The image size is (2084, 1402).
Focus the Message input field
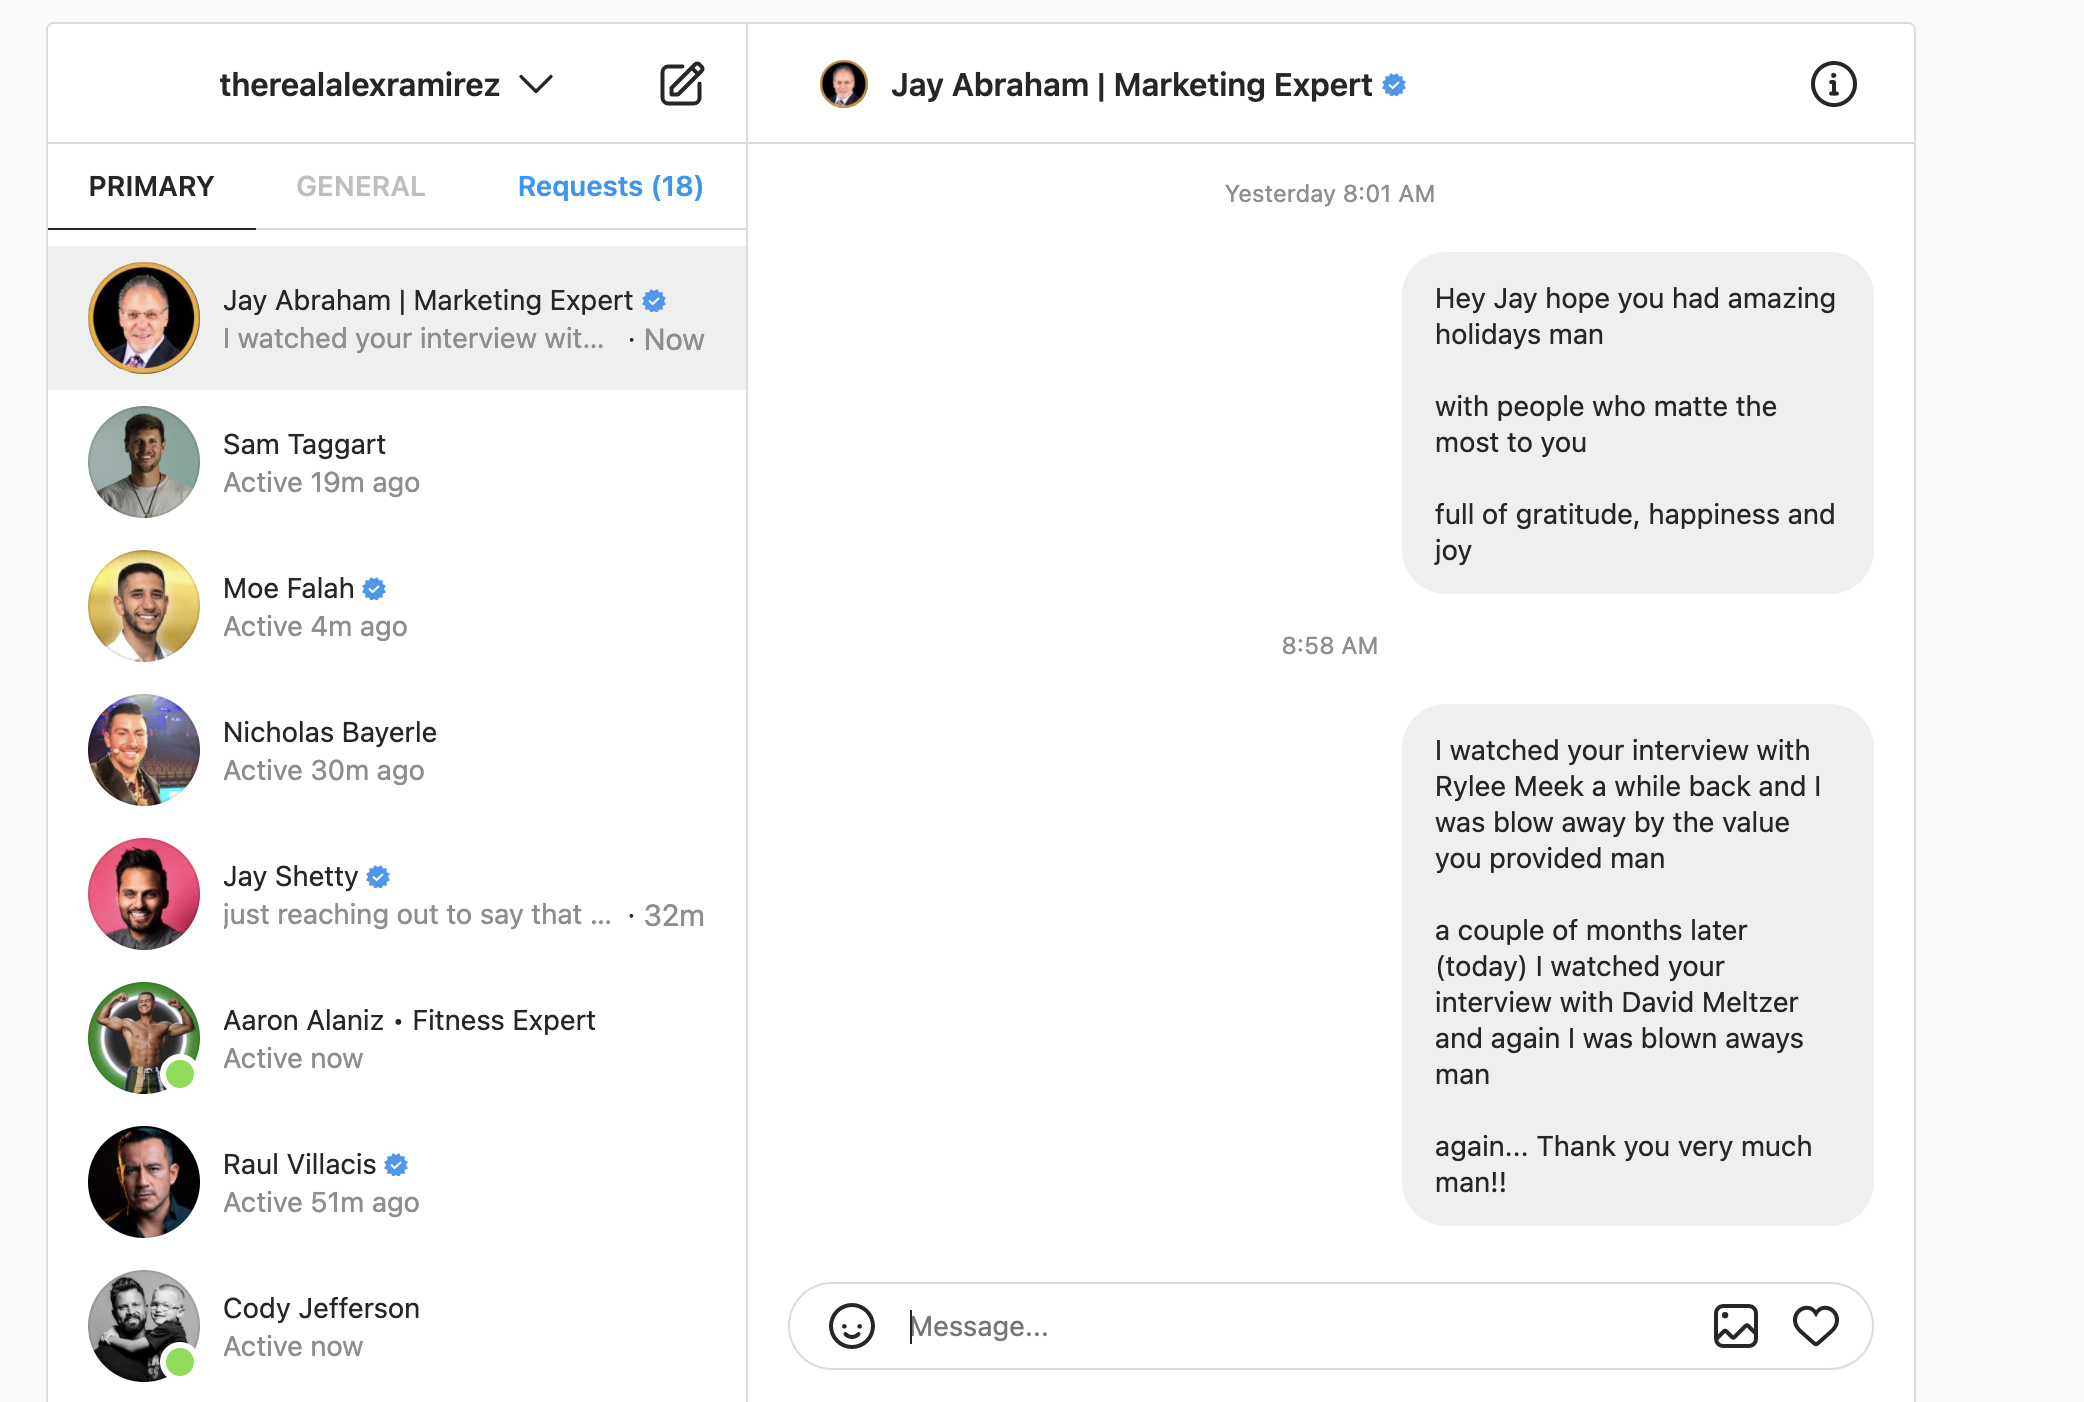tap(1300, 1326)
